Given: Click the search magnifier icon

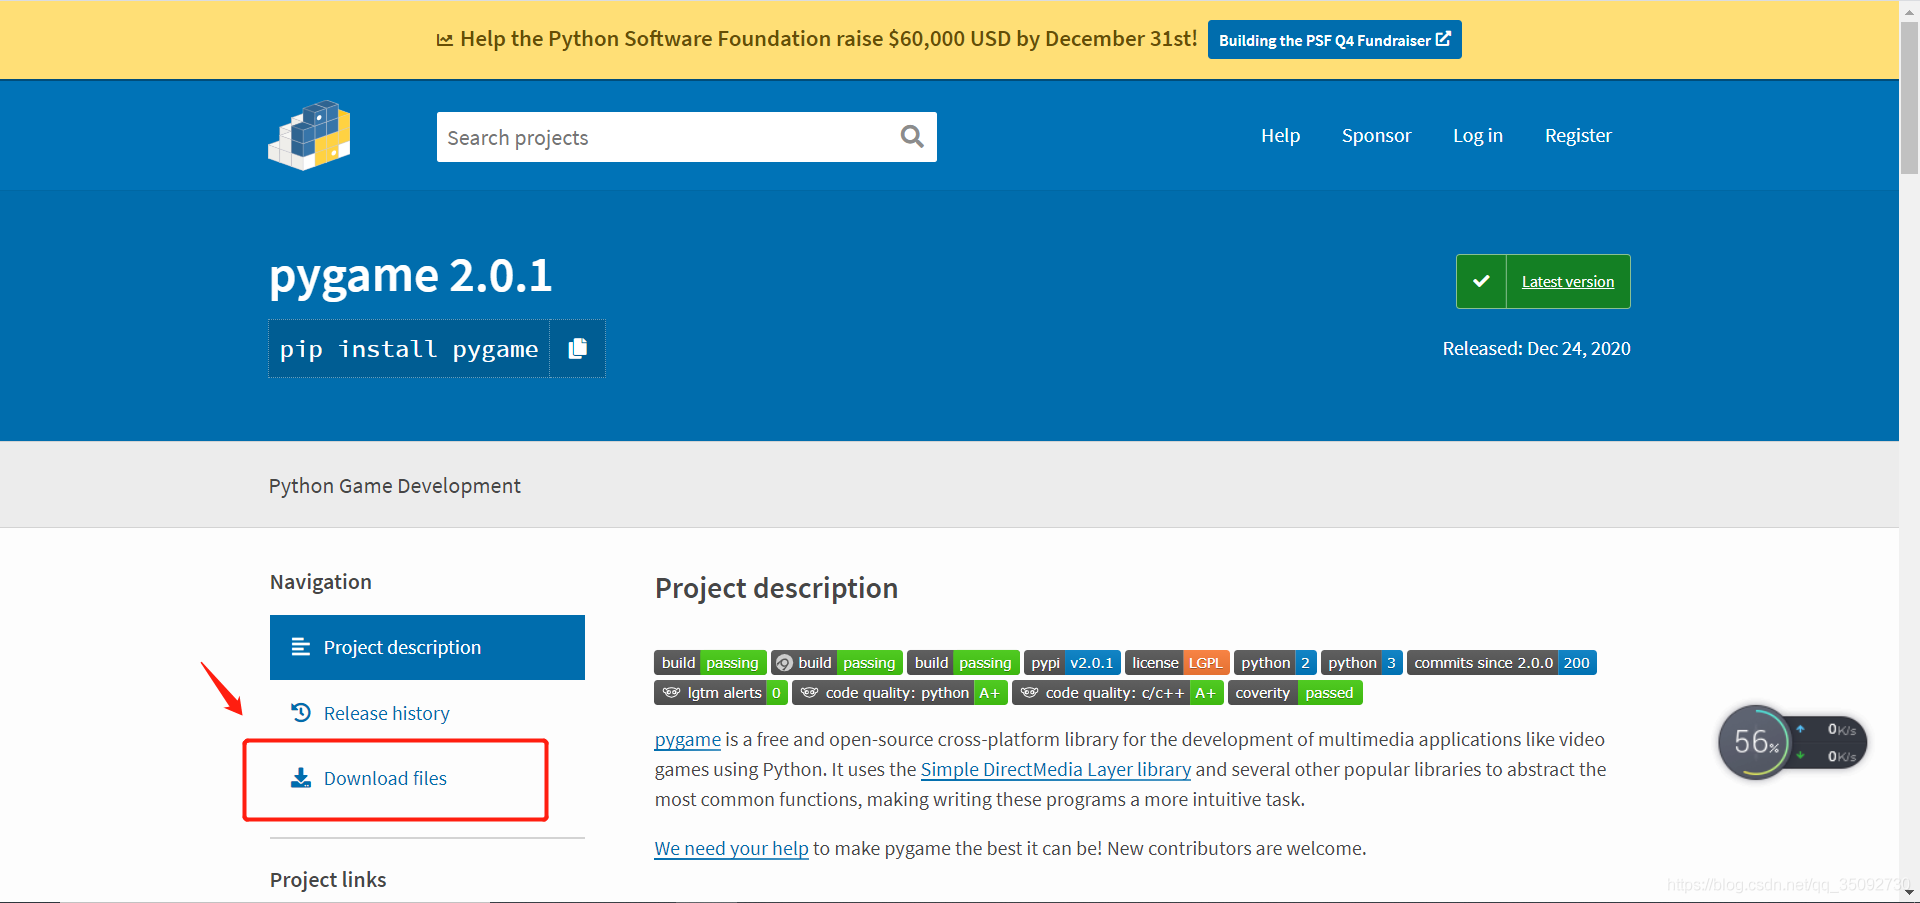Looking at the screenshot, I should [x=912, y=136].
